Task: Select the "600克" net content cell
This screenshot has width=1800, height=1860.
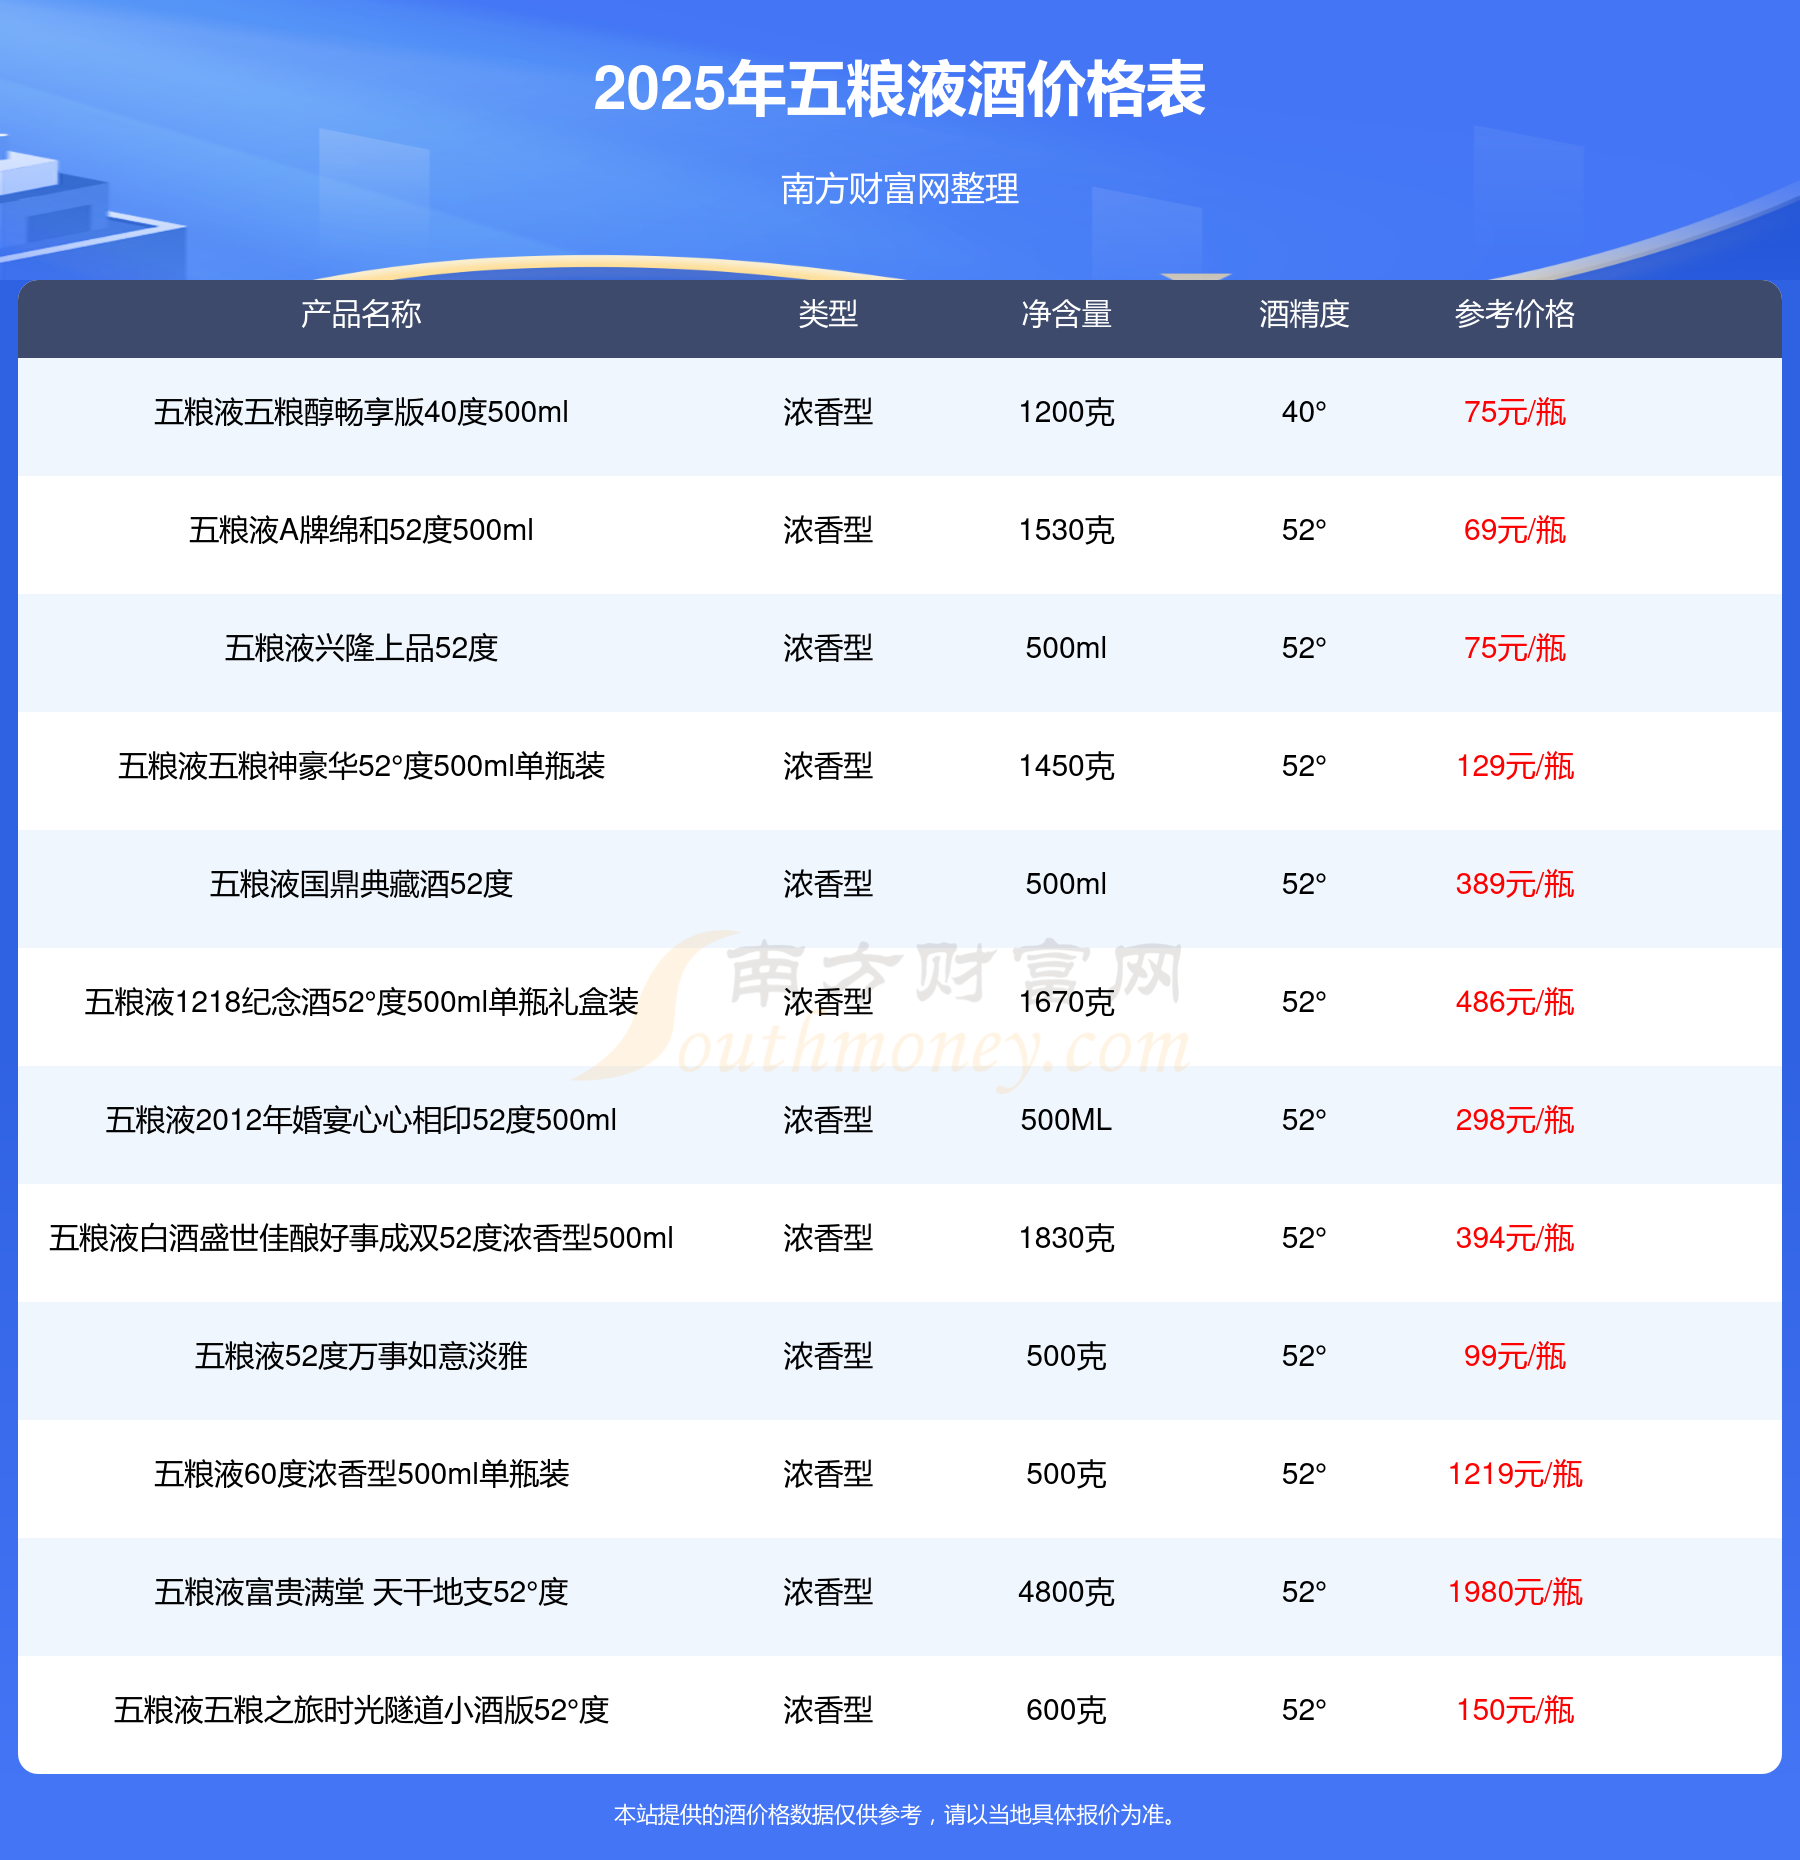Action: click(x=1066, y=1710)
